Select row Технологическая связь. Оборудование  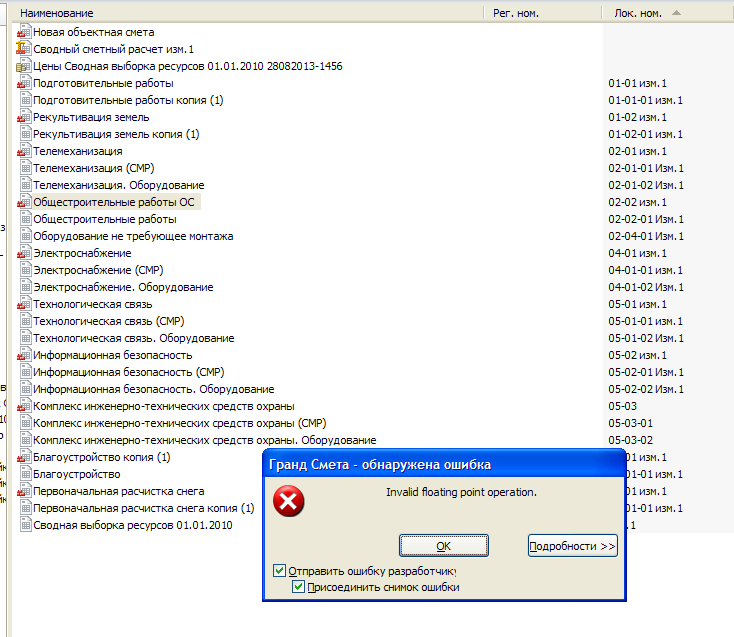[133, 338]
